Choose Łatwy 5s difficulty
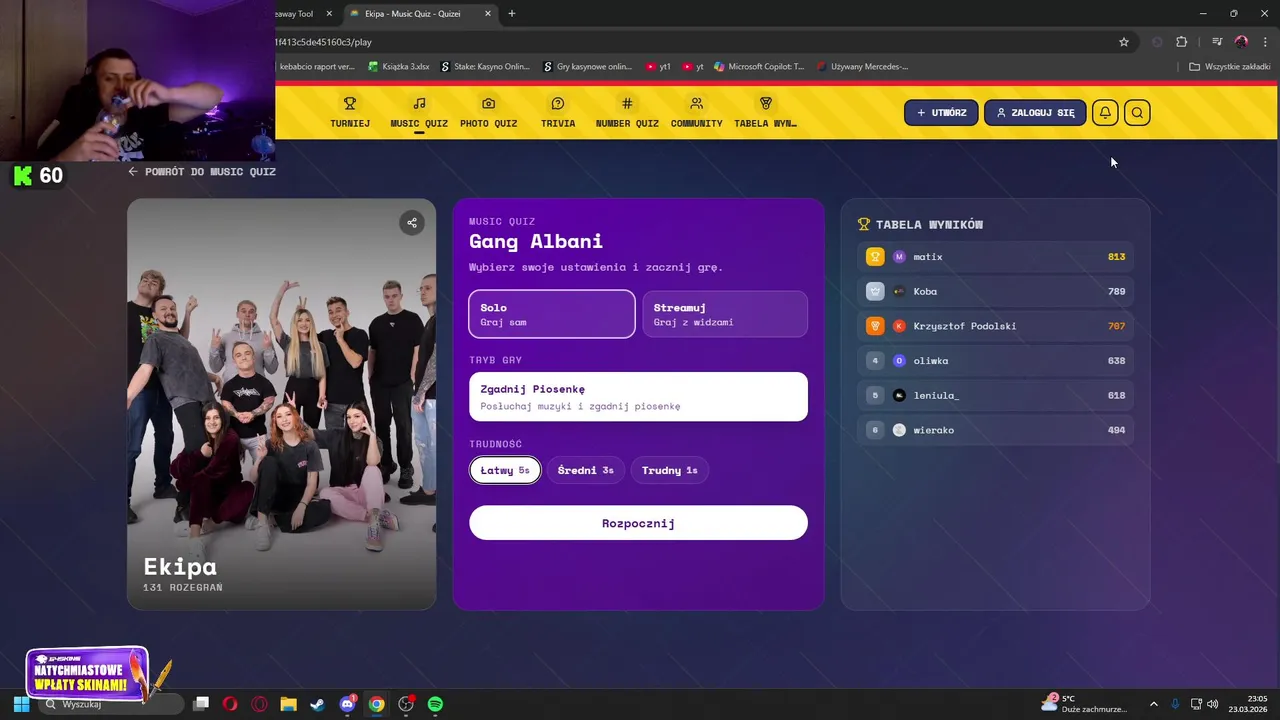Image resolution: width=1280 pixels, height=720 pixels. click(x=505, y=470)
